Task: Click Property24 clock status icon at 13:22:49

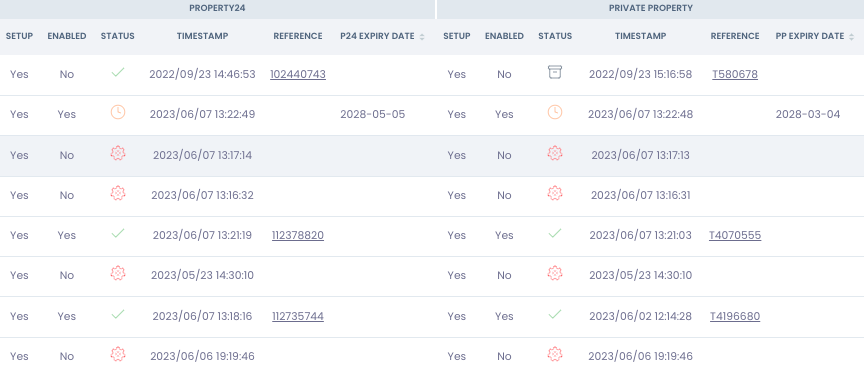Action: click(118, 112)
